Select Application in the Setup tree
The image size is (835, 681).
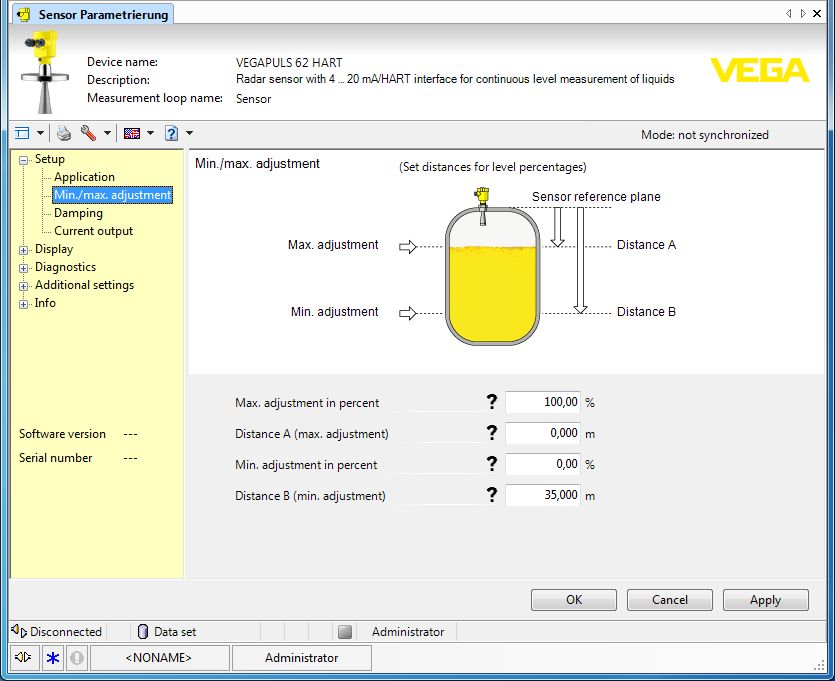coord(84,177)
